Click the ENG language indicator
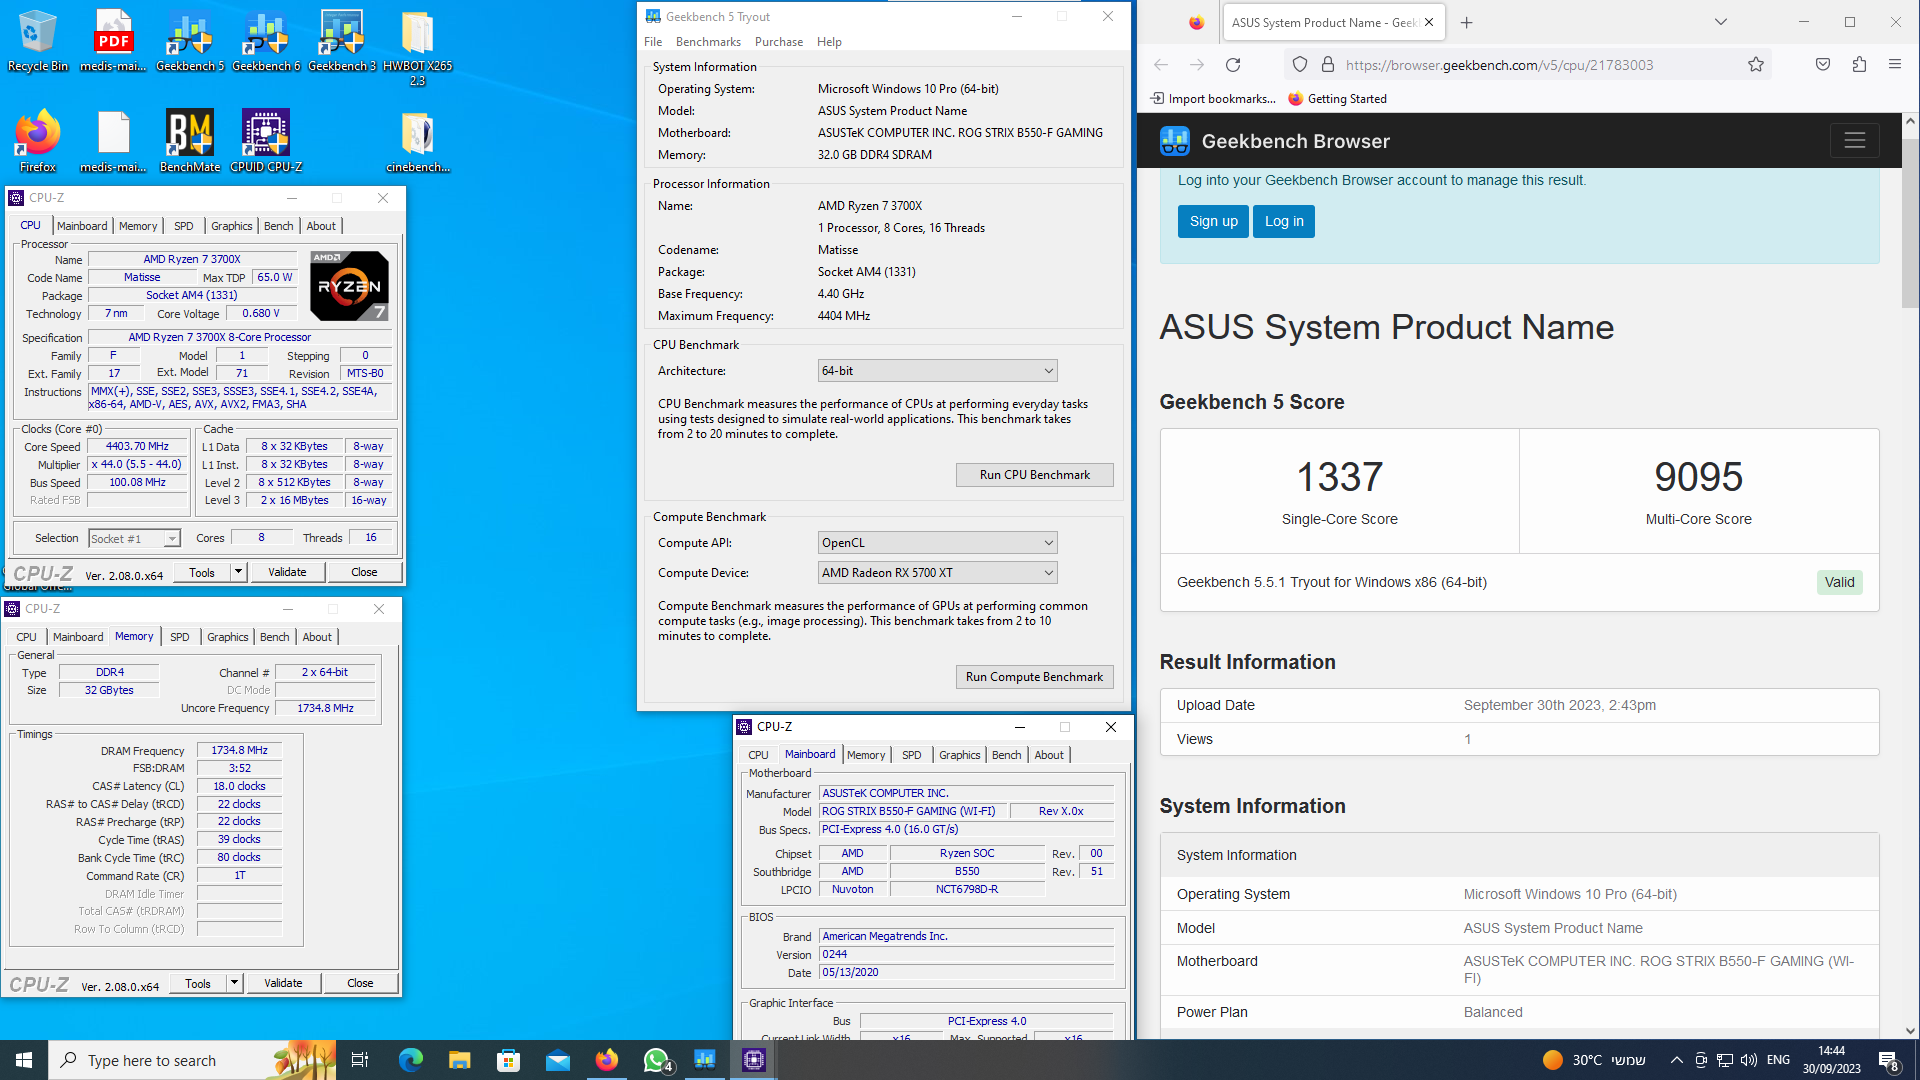1920x1080 pixels. 1778,1060
